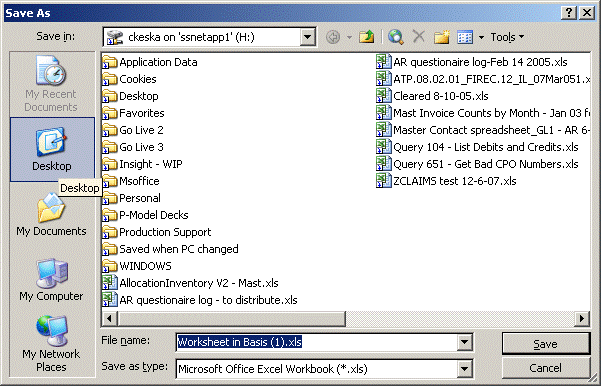Image resolution: width=601 pixels, height=386 pixels.
Task: Click the Go Live 3 folder icon
Action: coord(110,147)
